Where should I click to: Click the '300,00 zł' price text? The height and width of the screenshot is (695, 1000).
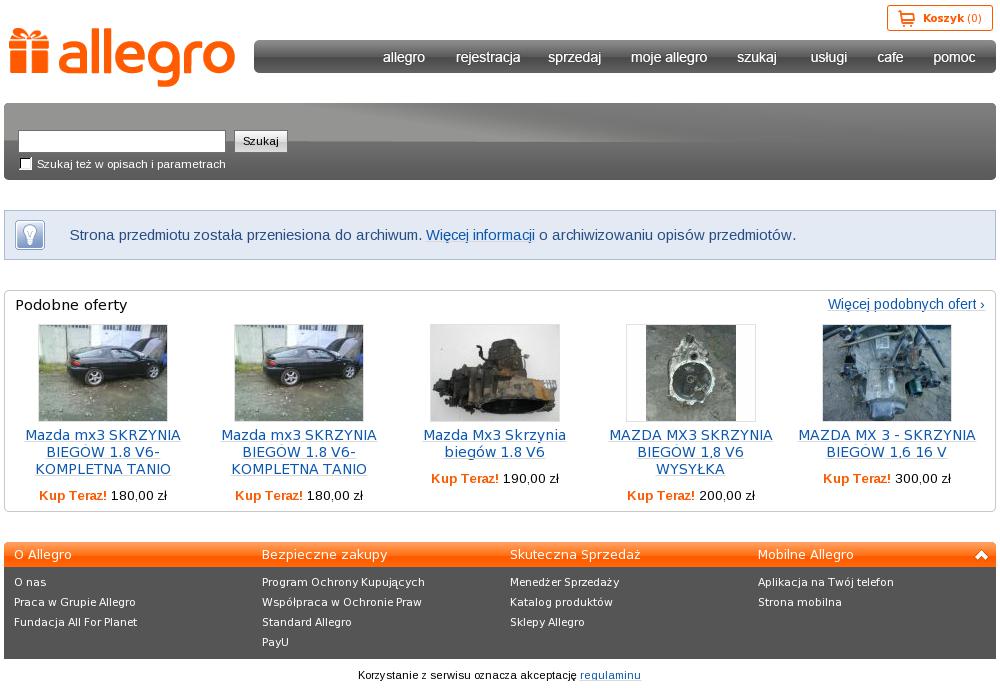click(x=923, y=479)
